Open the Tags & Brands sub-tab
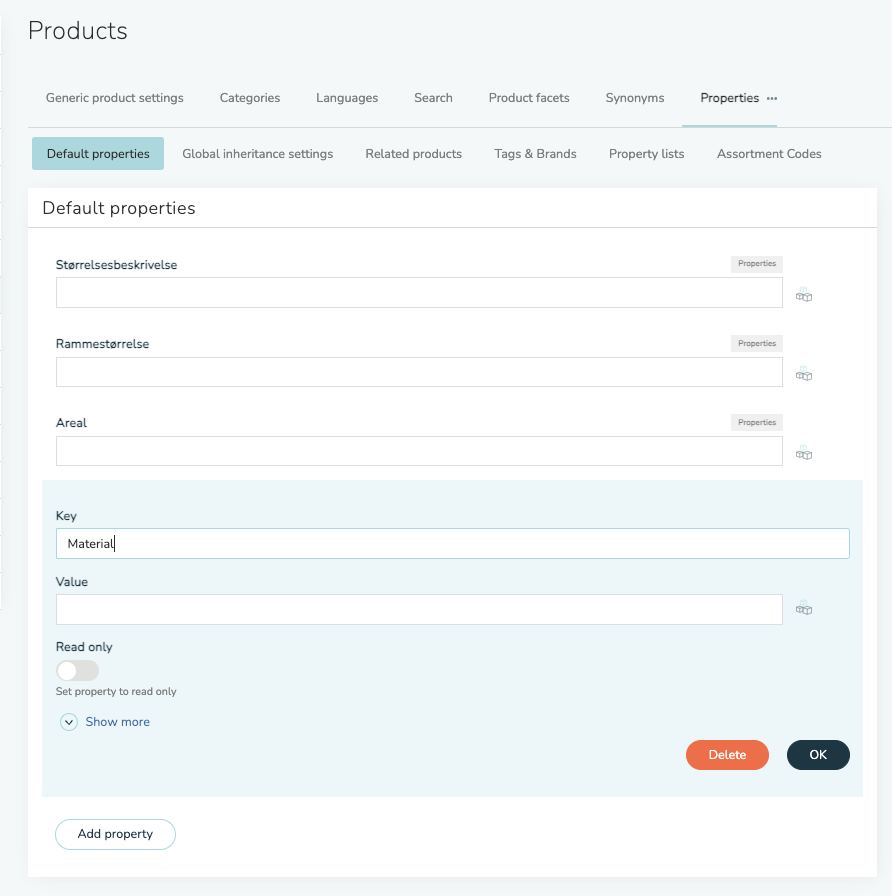Image resolution: width=892 pixels, height=896 pixels. [x=535, y=154]
